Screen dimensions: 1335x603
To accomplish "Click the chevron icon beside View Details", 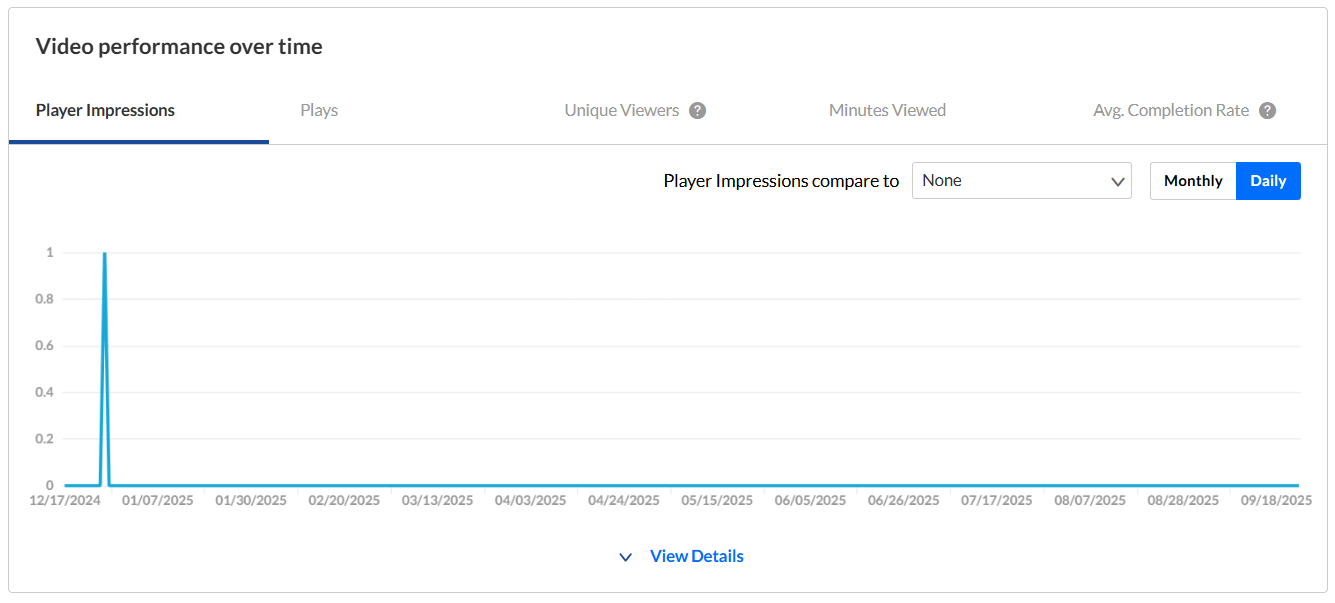I will click(626, 557).
